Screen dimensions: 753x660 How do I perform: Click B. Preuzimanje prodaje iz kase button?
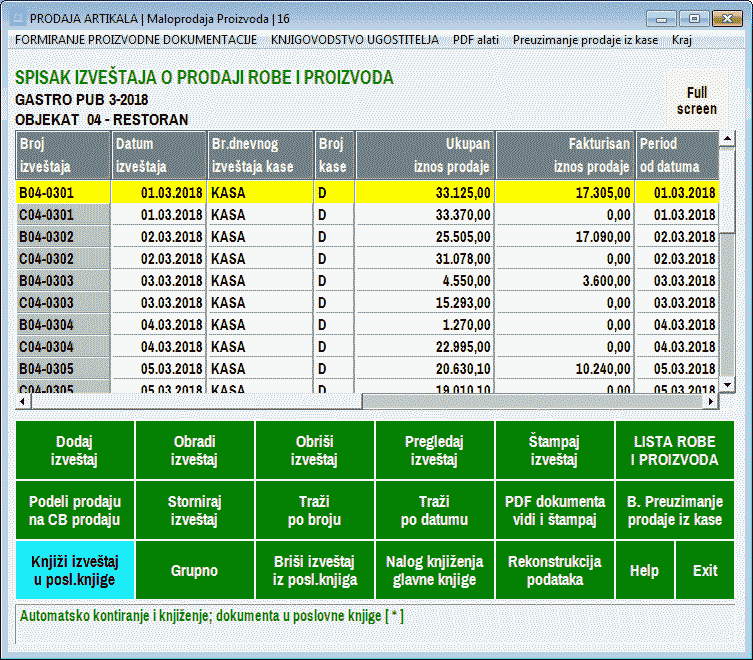pyautogui.click(x=675, y=510)
